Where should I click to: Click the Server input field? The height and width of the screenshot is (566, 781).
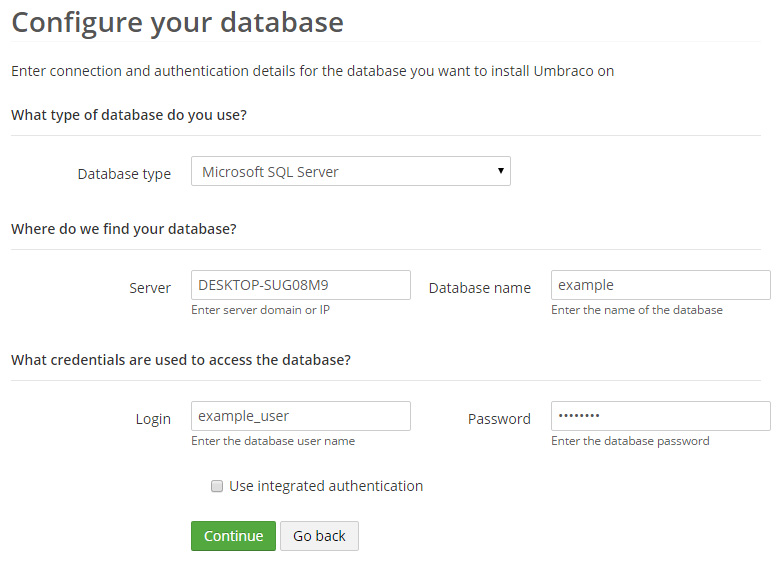click(x=300, y=285)
